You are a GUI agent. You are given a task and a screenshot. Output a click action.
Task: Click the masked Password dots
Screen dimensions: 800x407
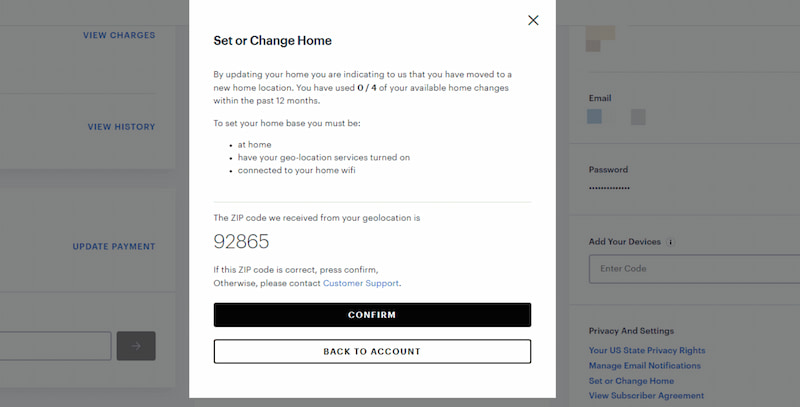[609, 188]
